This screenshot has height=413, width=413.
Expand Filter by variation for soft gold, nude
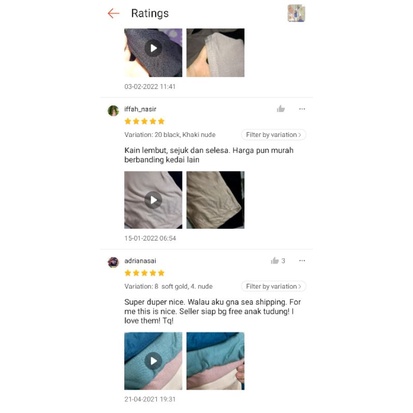coord(273,286)
